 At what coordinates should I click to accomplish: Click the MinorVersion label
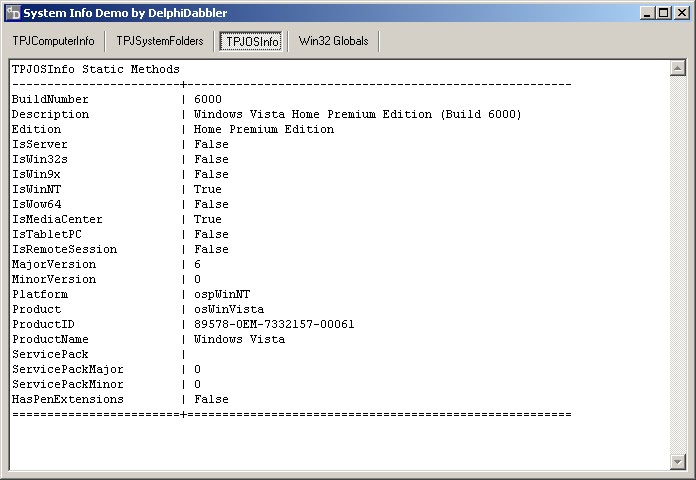[54, 279]
